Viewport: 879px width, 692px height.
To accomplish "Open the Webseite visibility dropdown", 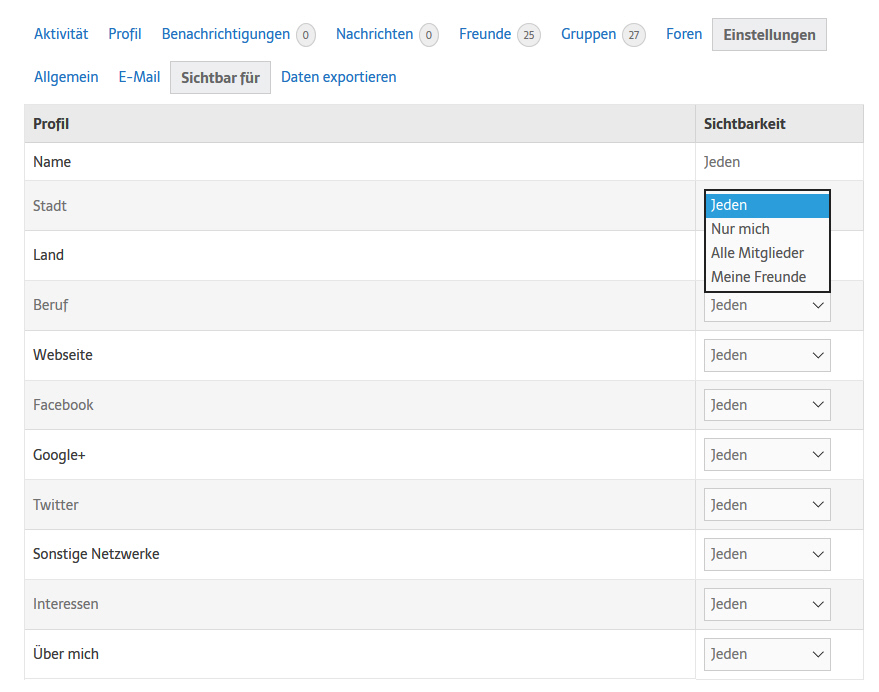I will [767, 356].
